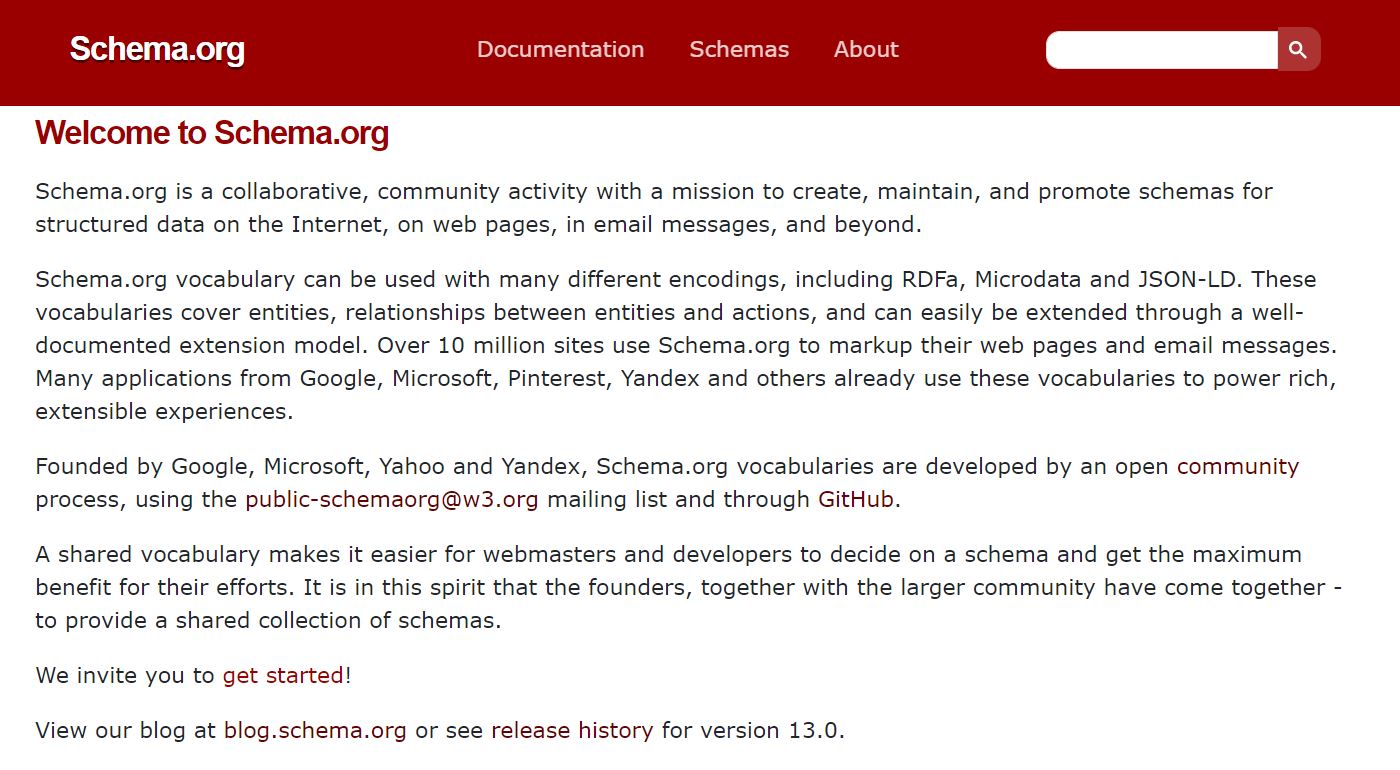Open the community link
1400x770 pixels.
(1239, 466)
